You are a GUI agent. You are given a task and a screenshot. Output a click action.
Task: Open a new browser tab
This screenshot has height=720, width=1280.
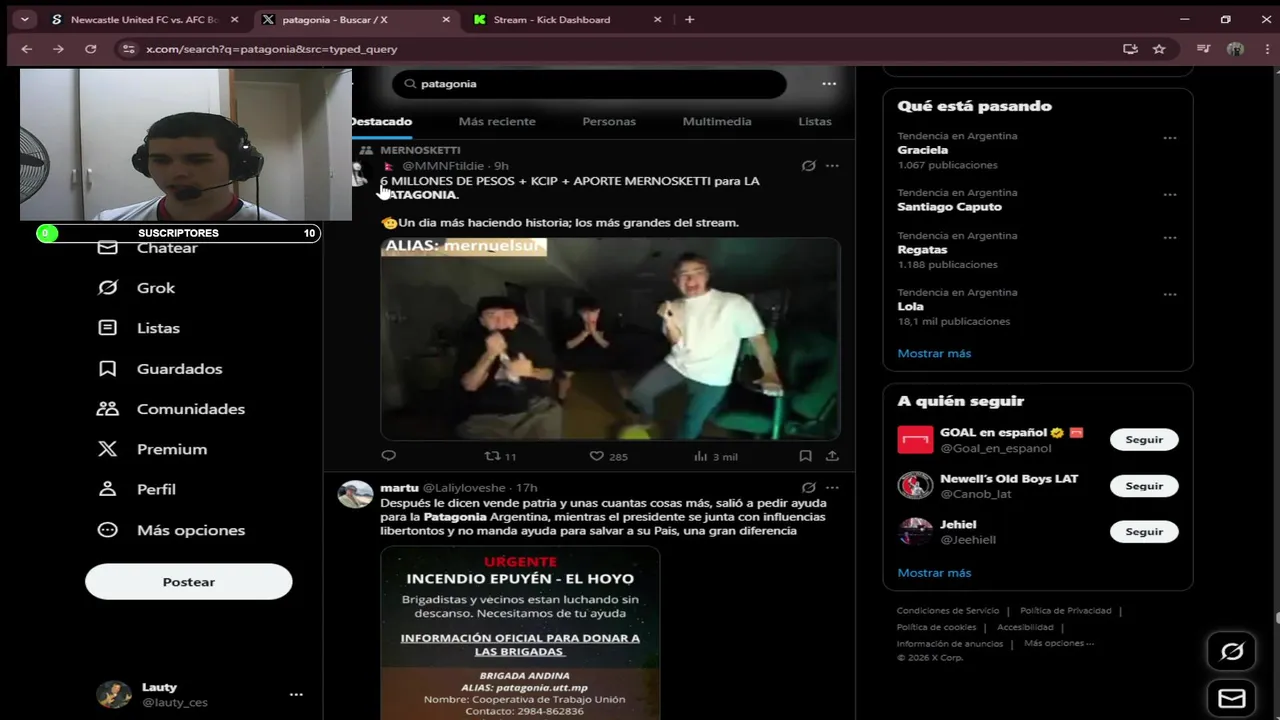689,19
